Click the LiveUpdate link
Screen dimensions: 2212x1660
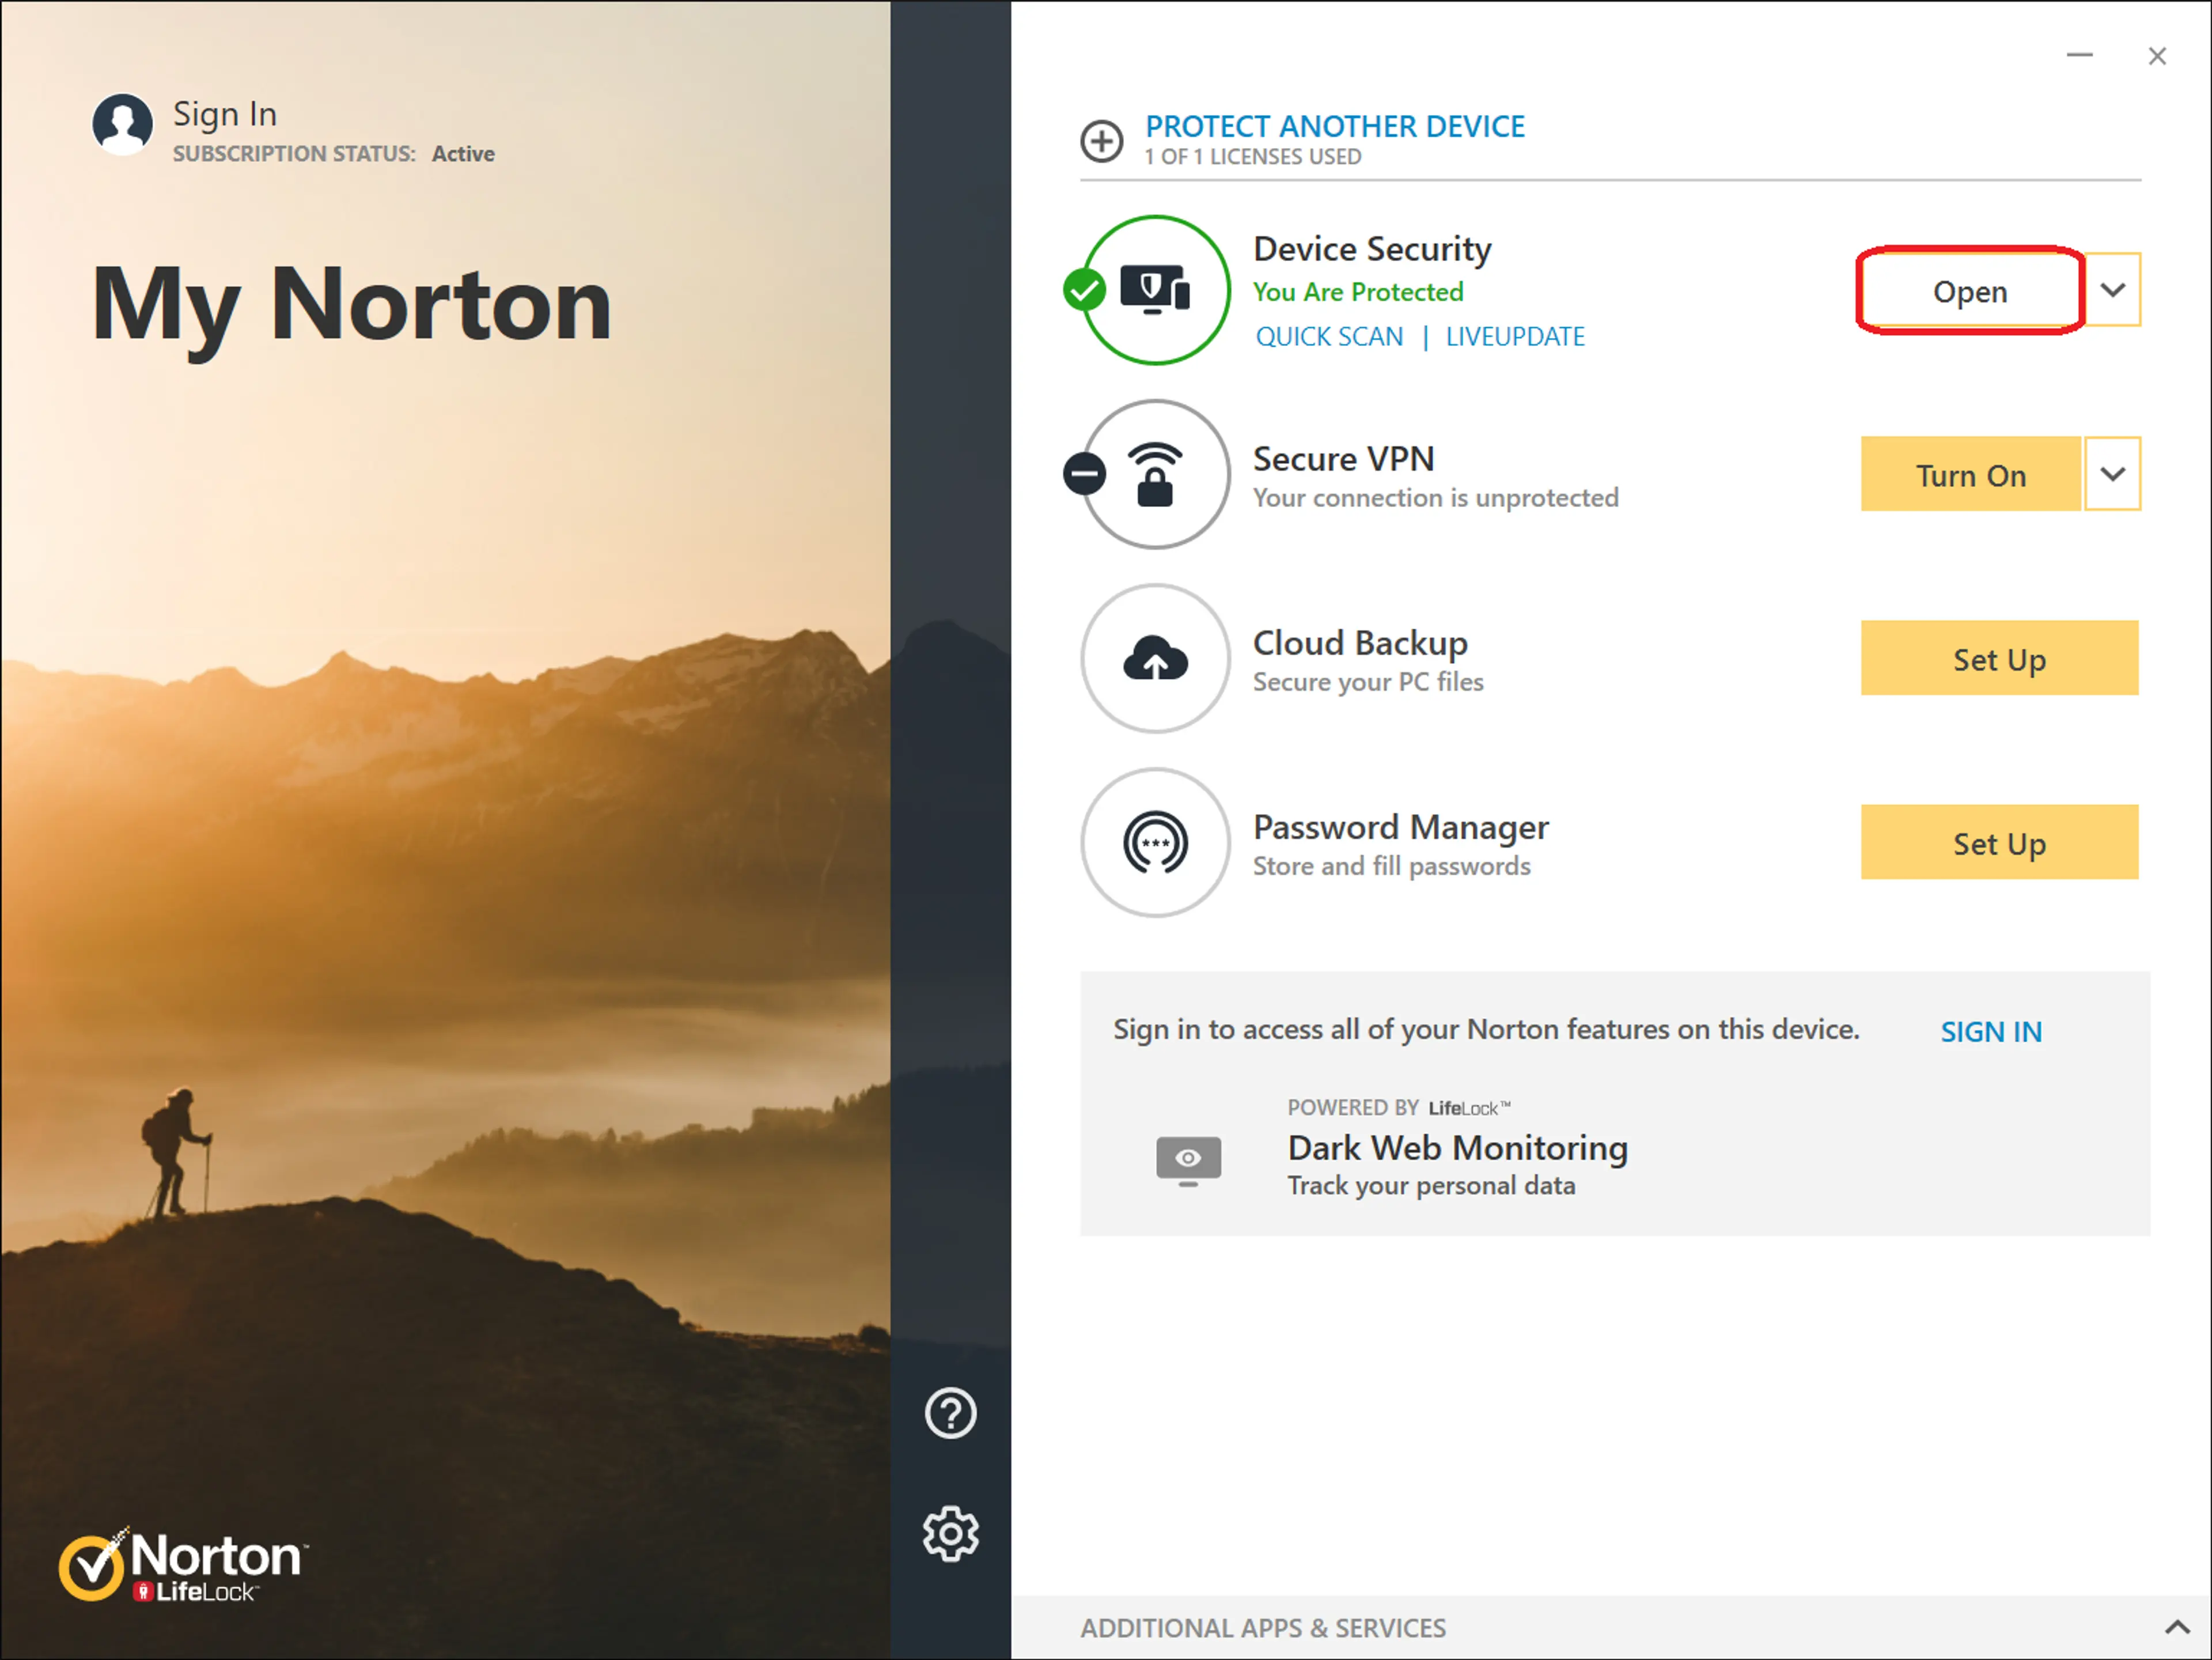(1514, 337)
